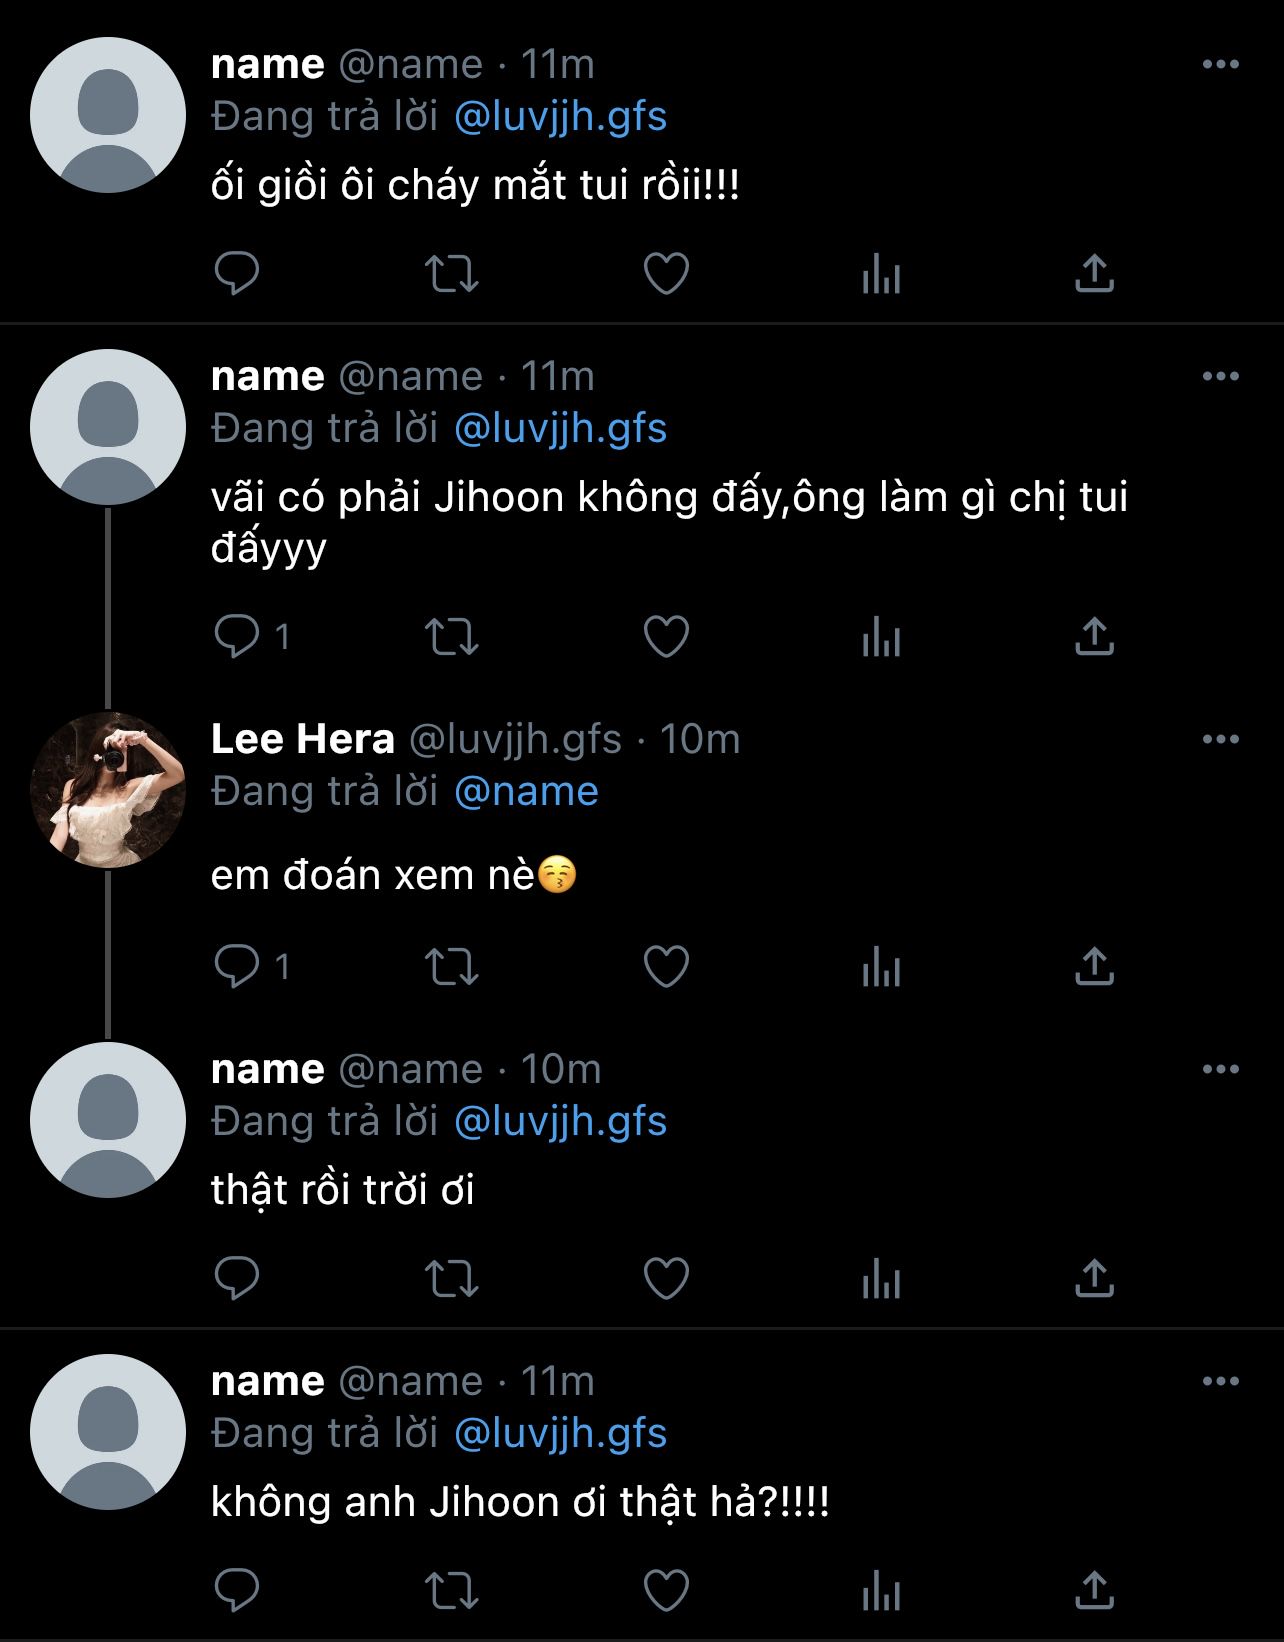Retweet Lee Hera's "em đoán xem nè" reply
This screenshot has width=1284, height=1642.
point(452,966)
